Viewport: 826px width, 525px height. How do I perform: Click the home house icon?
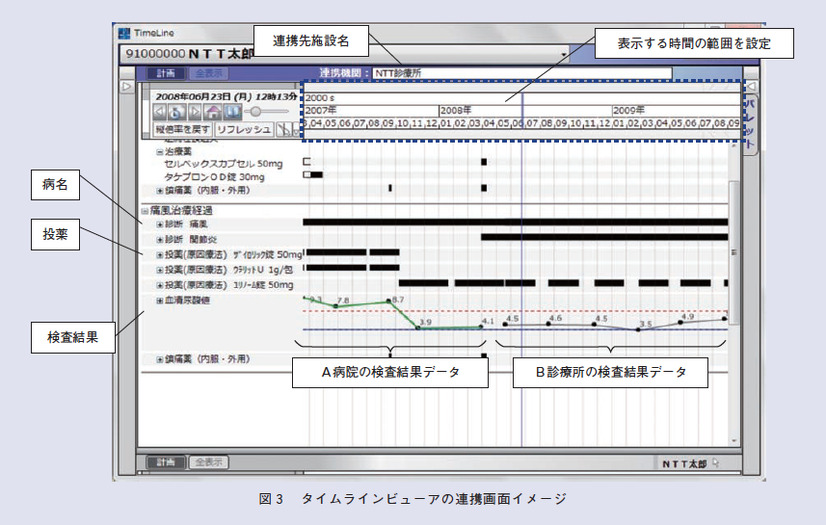212,112
